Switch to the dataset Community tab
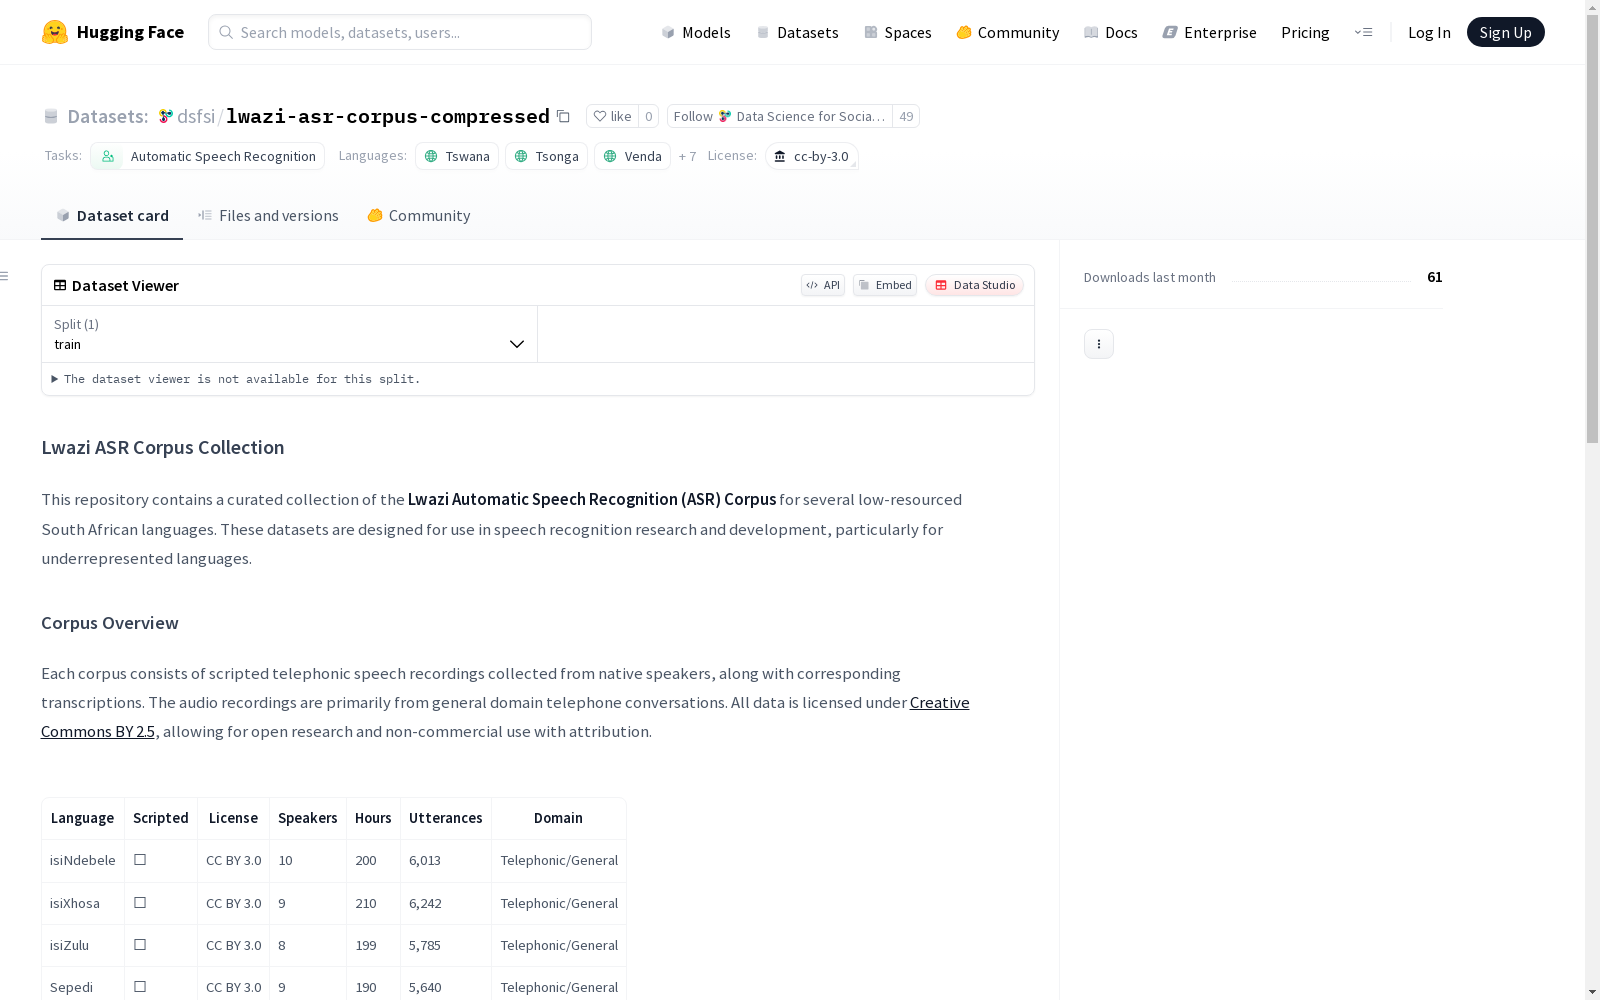 [418, 216]
